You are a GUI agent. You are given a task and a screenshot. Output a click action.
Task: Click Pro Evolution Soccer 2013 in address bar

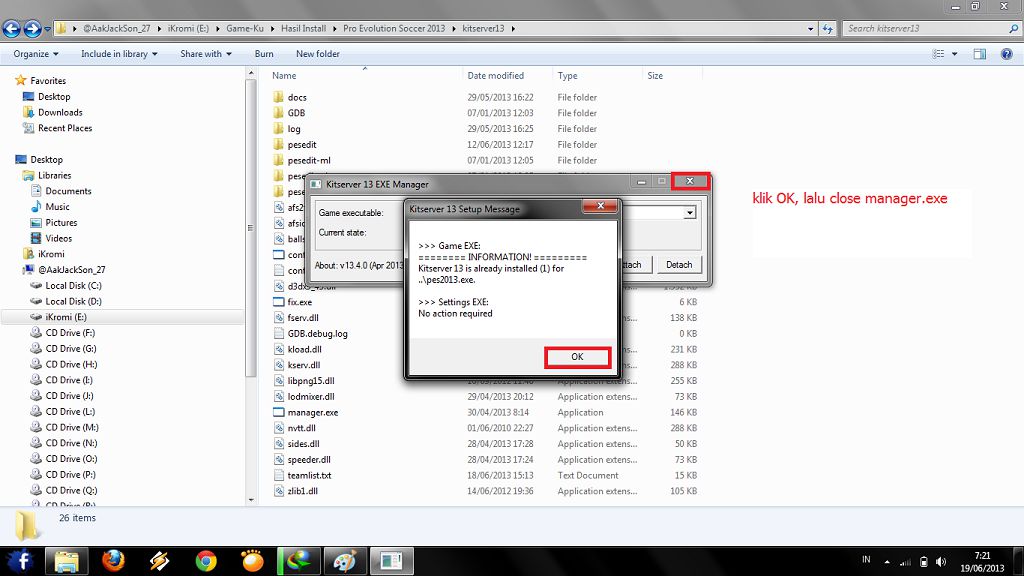click(x=394, y=29)
